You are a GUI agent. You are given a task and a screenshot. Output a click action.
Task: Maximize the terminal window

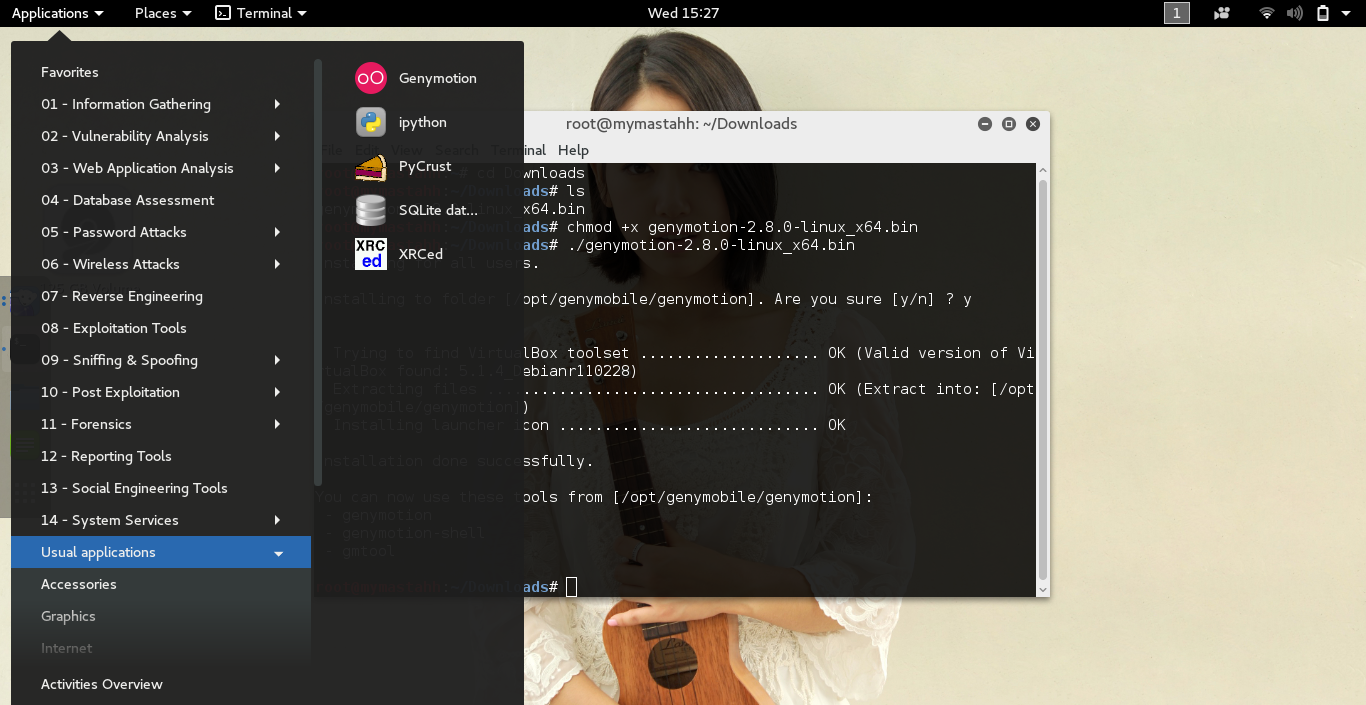(x=1009, y=124)
